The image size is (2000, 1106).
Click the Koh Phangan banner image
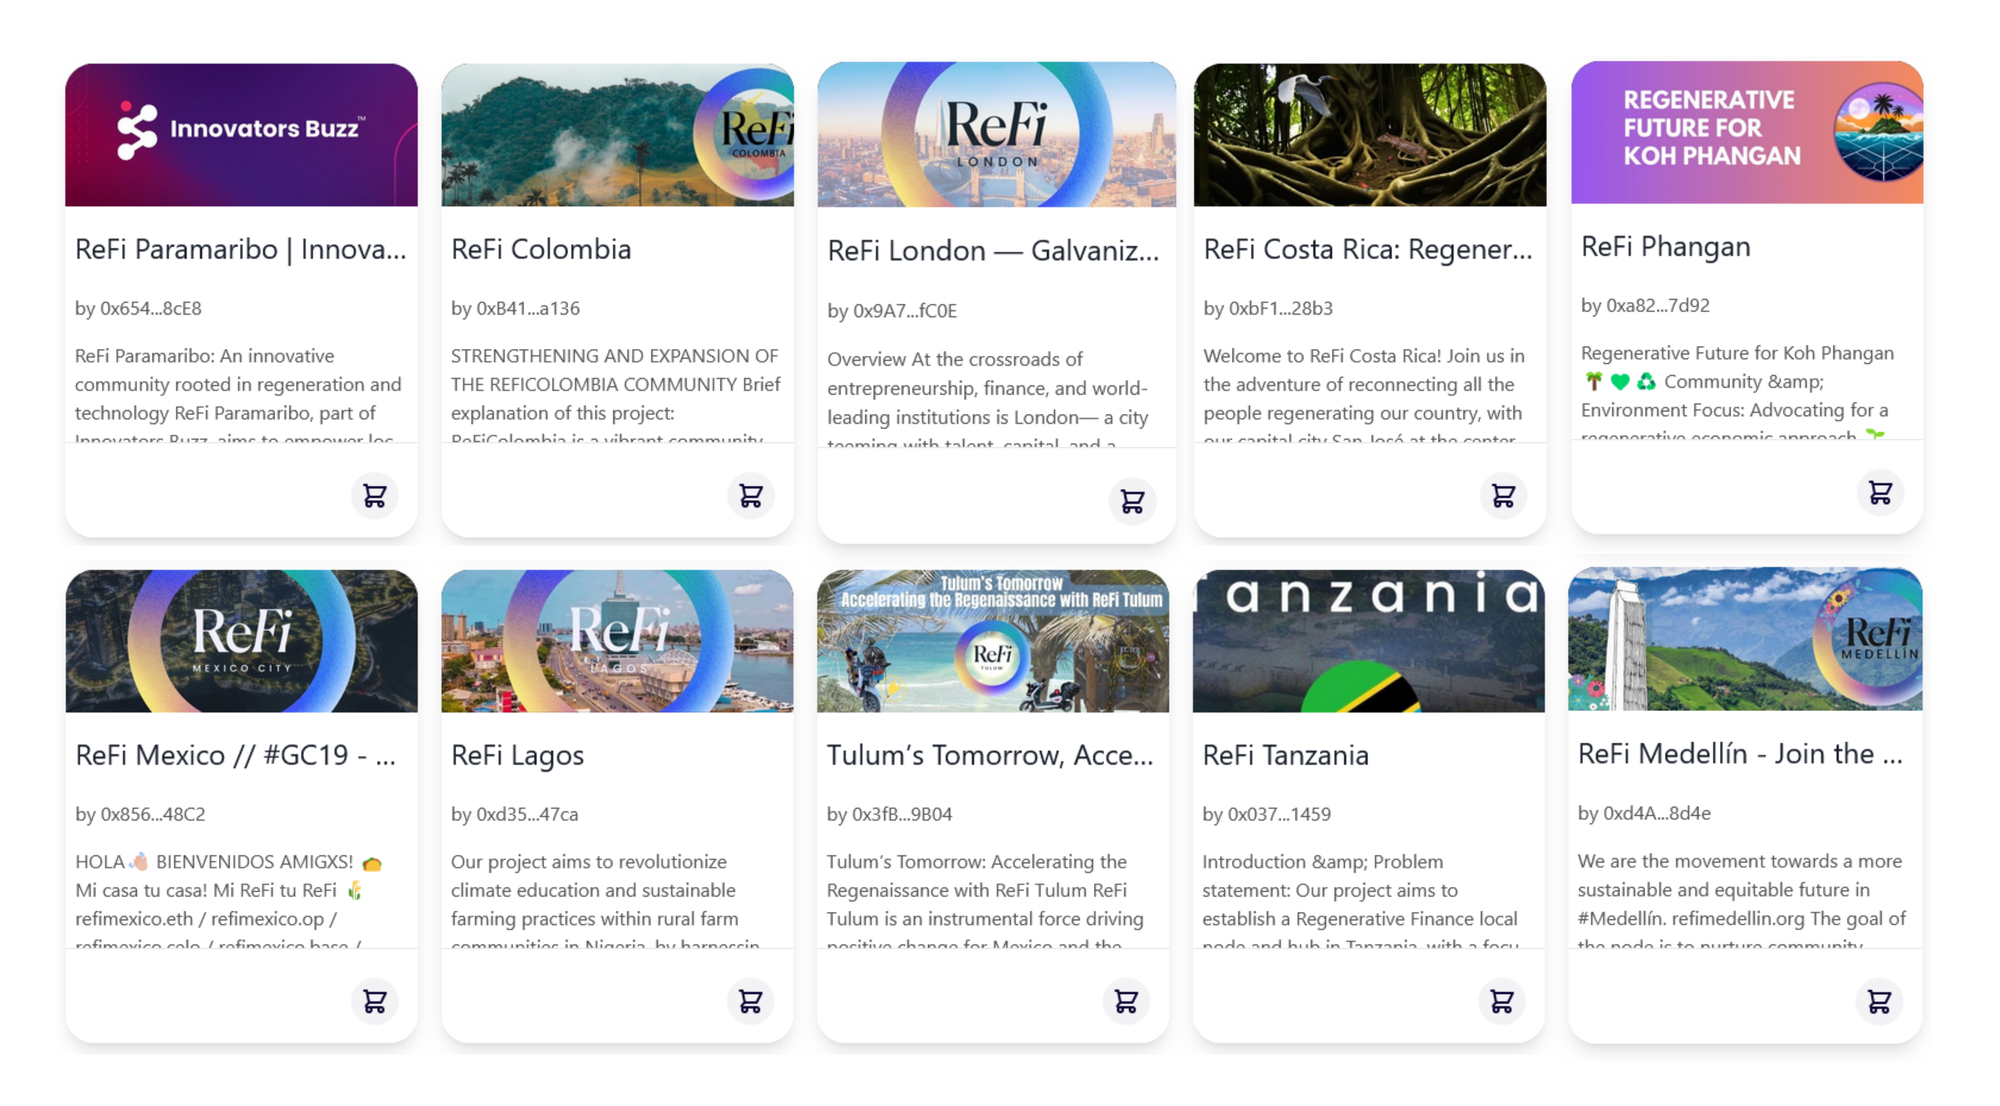coord(1746,133)
